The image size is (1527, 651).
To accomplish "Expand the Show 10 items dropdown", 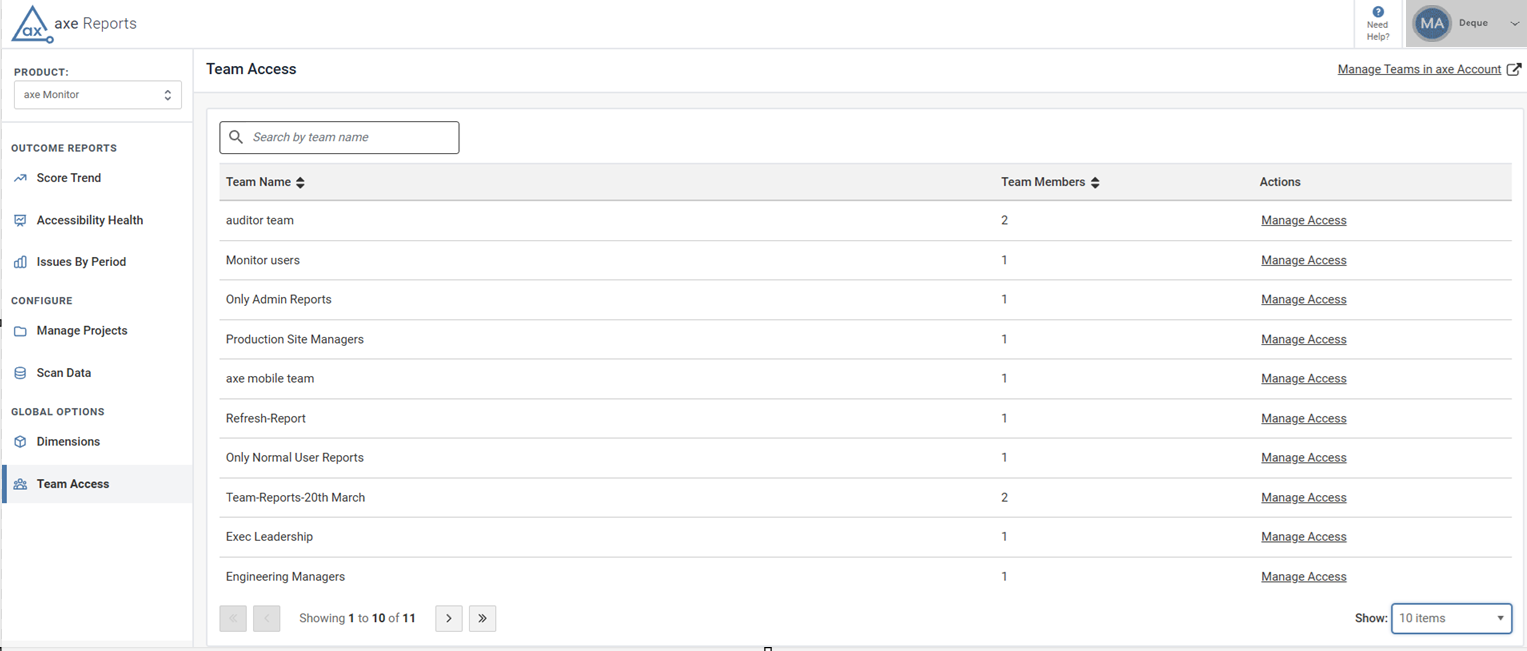I will [1451, 618].
